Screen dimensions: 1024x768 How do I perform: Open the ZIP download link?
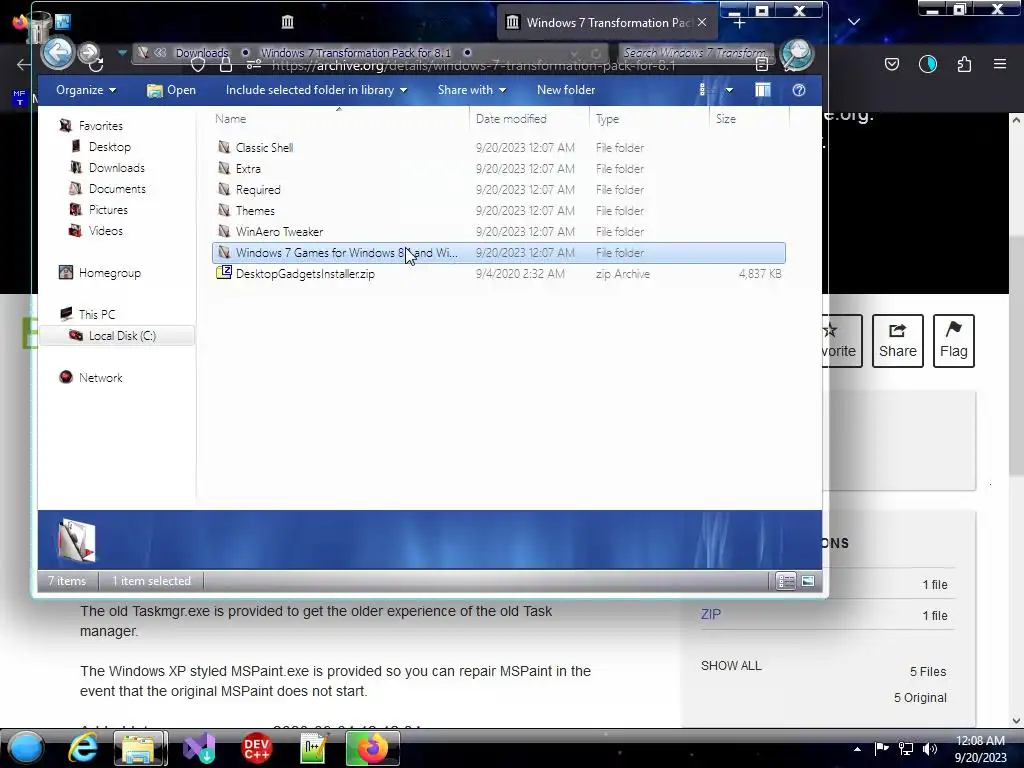click(711, 615)
